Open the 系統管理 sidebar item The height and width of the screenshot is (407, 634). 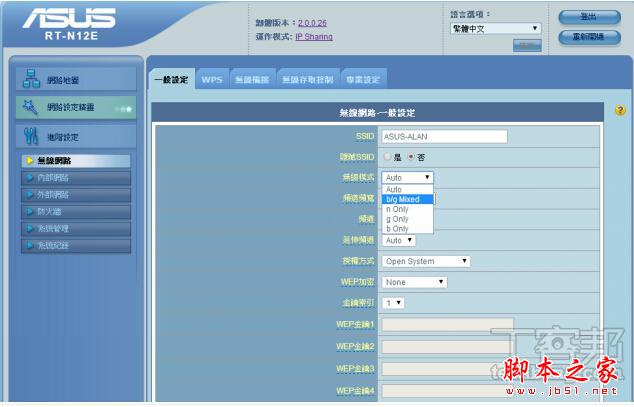[76, 229]
